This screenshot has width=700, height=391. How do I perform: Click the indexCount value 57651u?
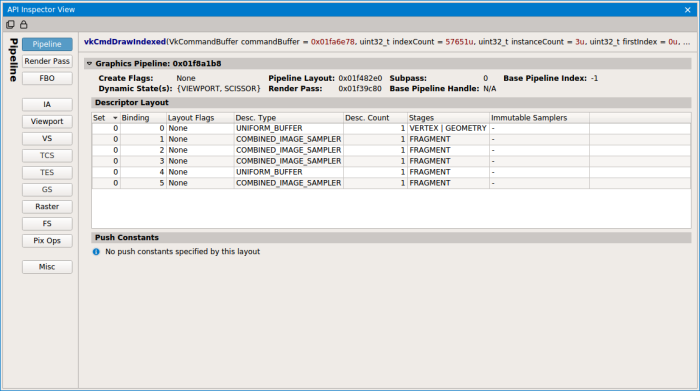[x=459, y=42]
